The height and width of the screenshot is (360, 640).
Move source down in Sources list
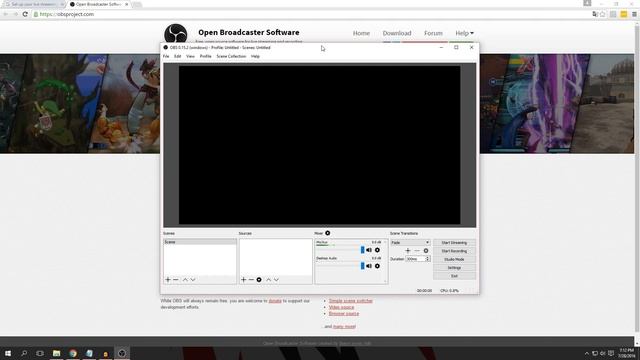point(276,280)
